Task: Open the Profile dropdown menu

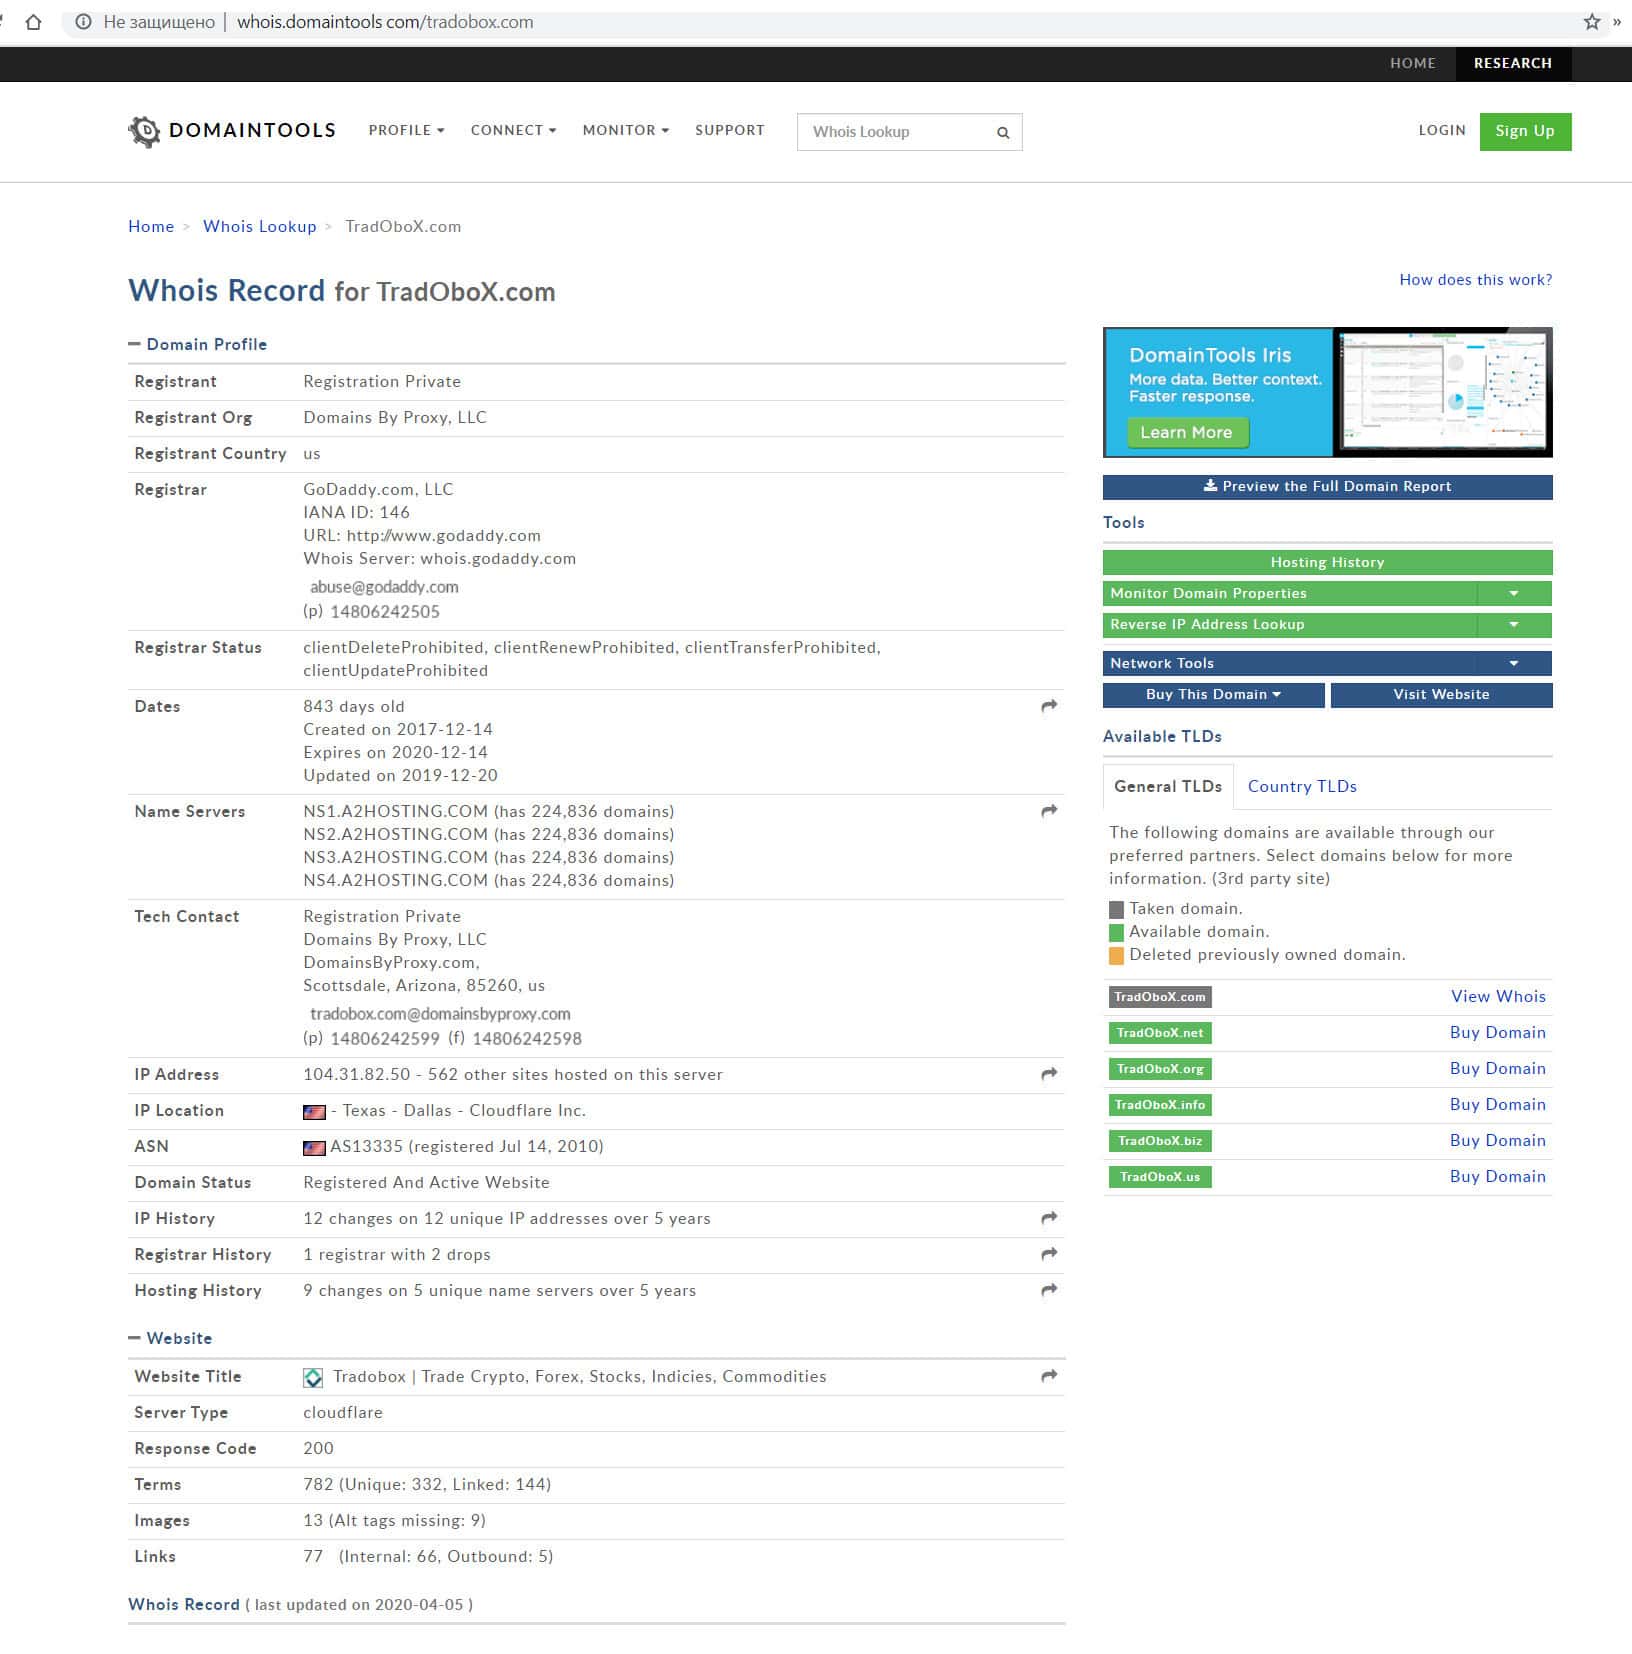Action: (x=406, y=130)
